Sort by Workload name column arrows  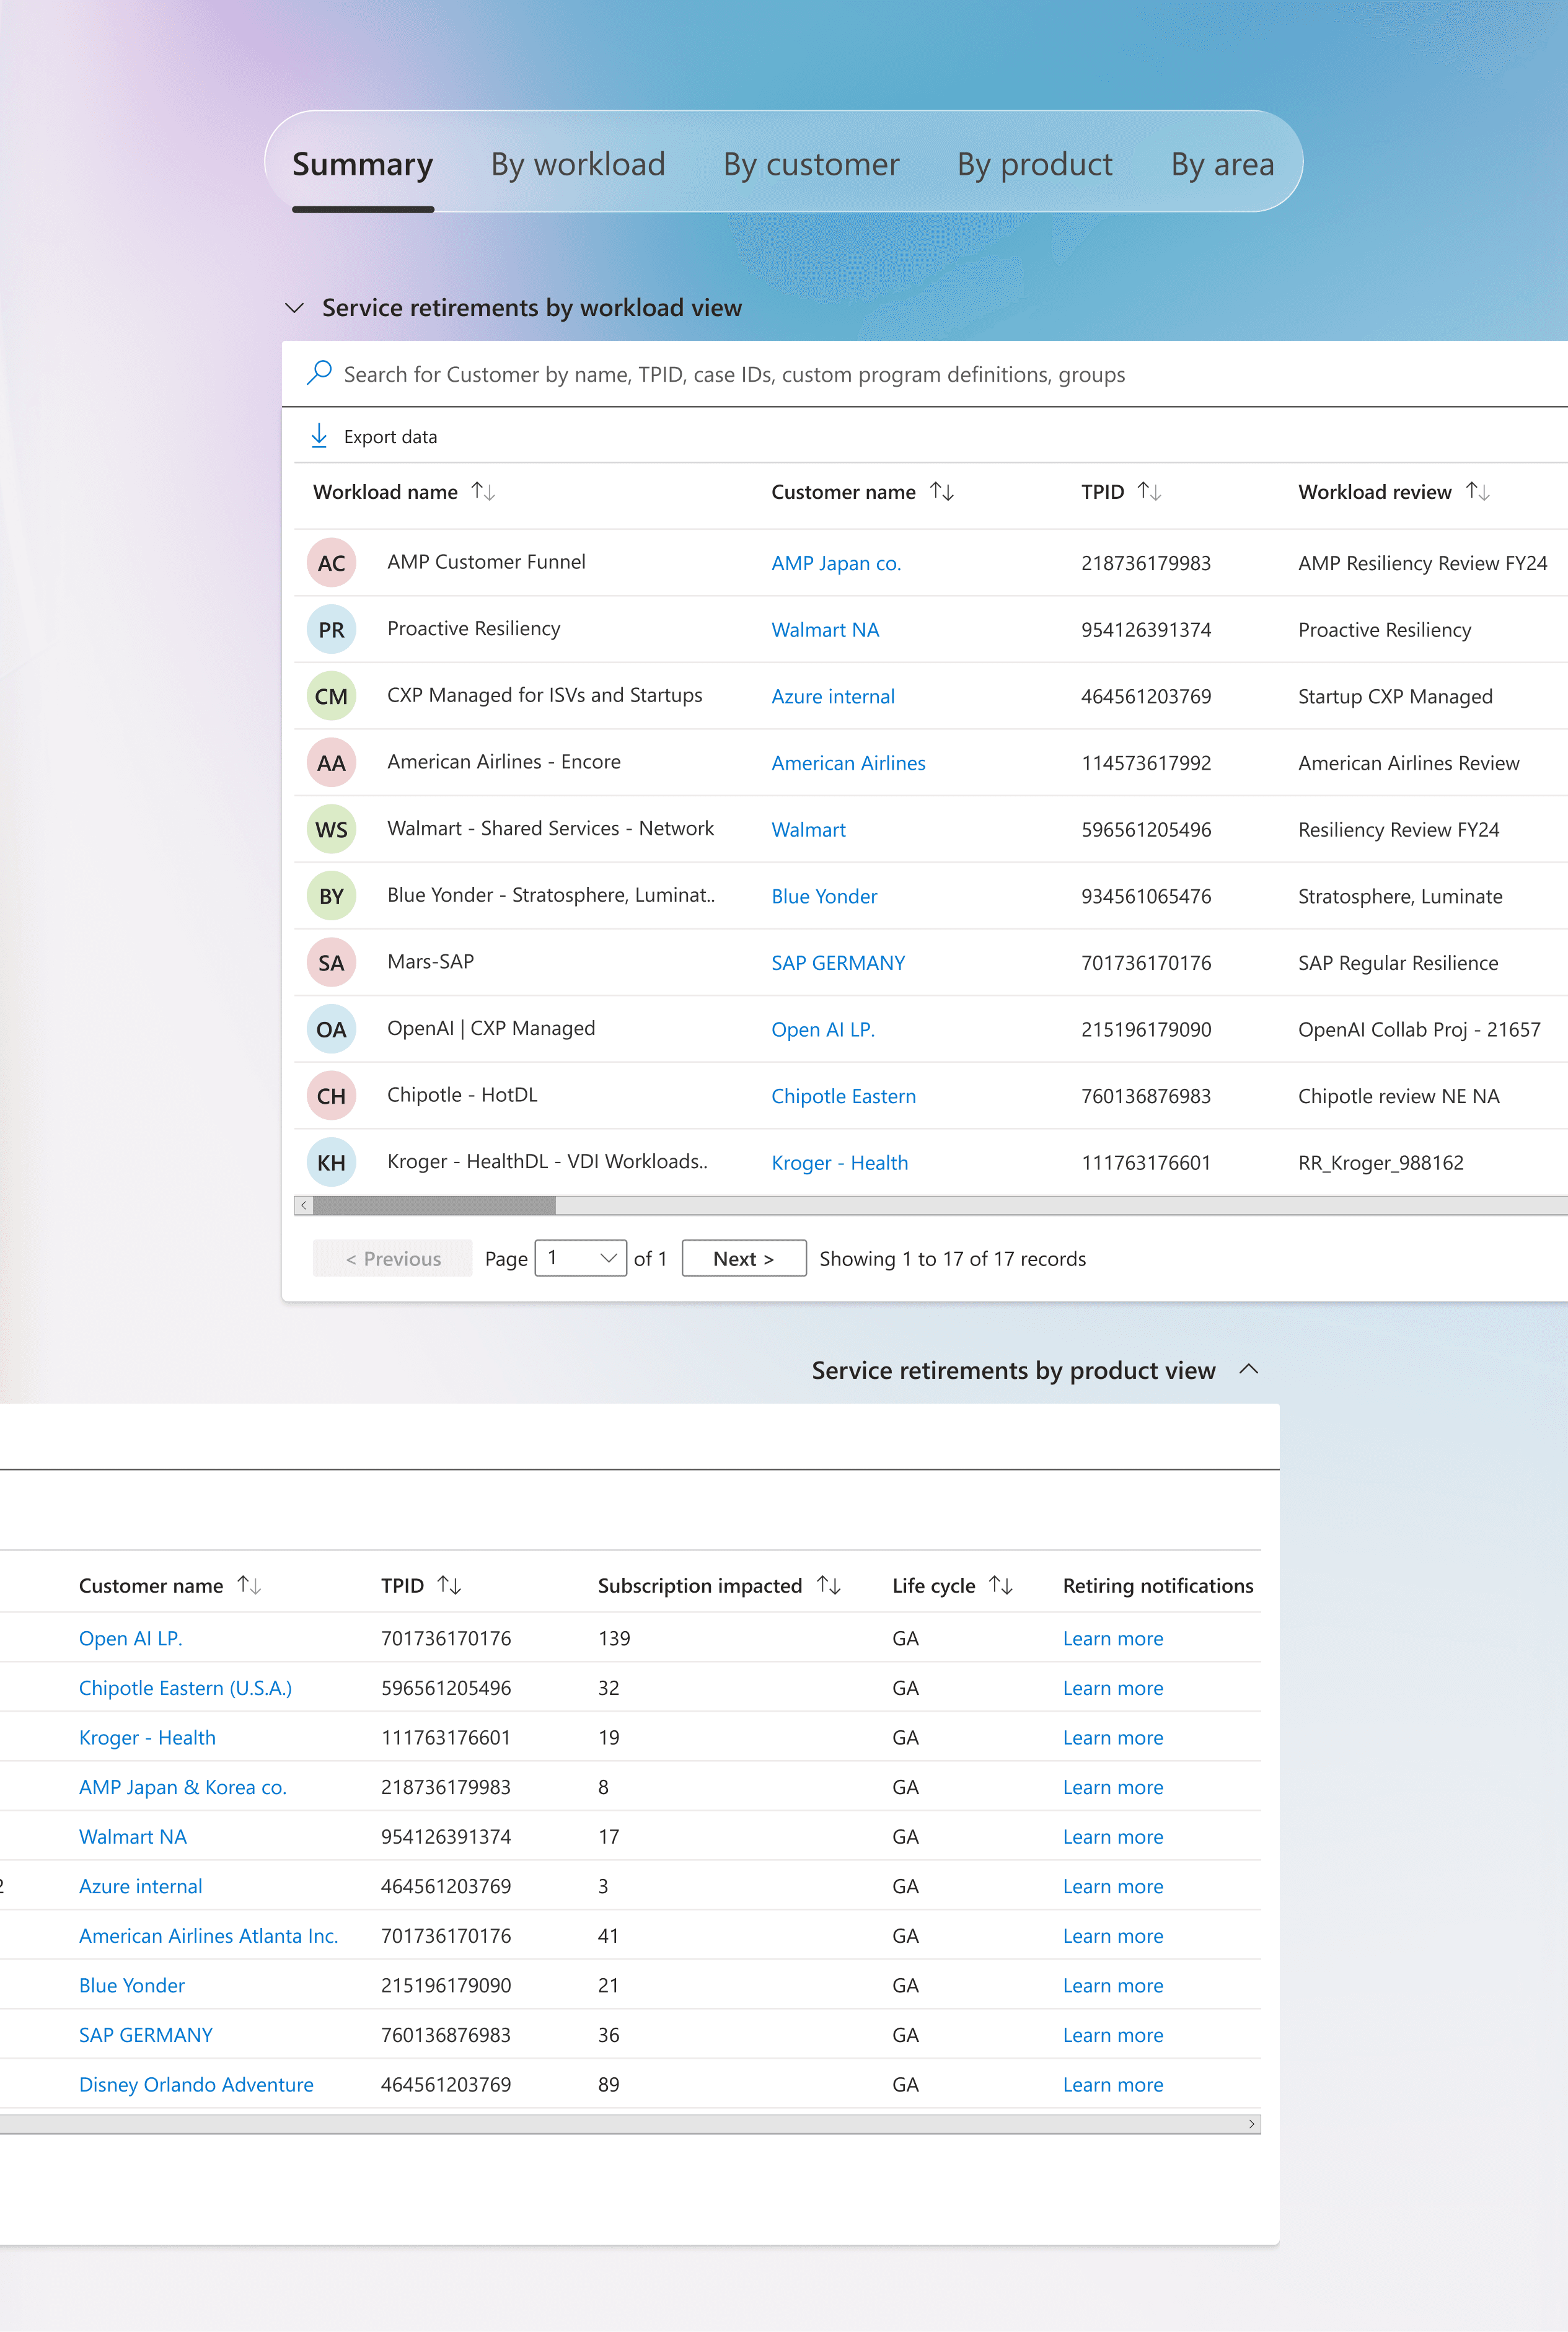click(x=484, y=491)
